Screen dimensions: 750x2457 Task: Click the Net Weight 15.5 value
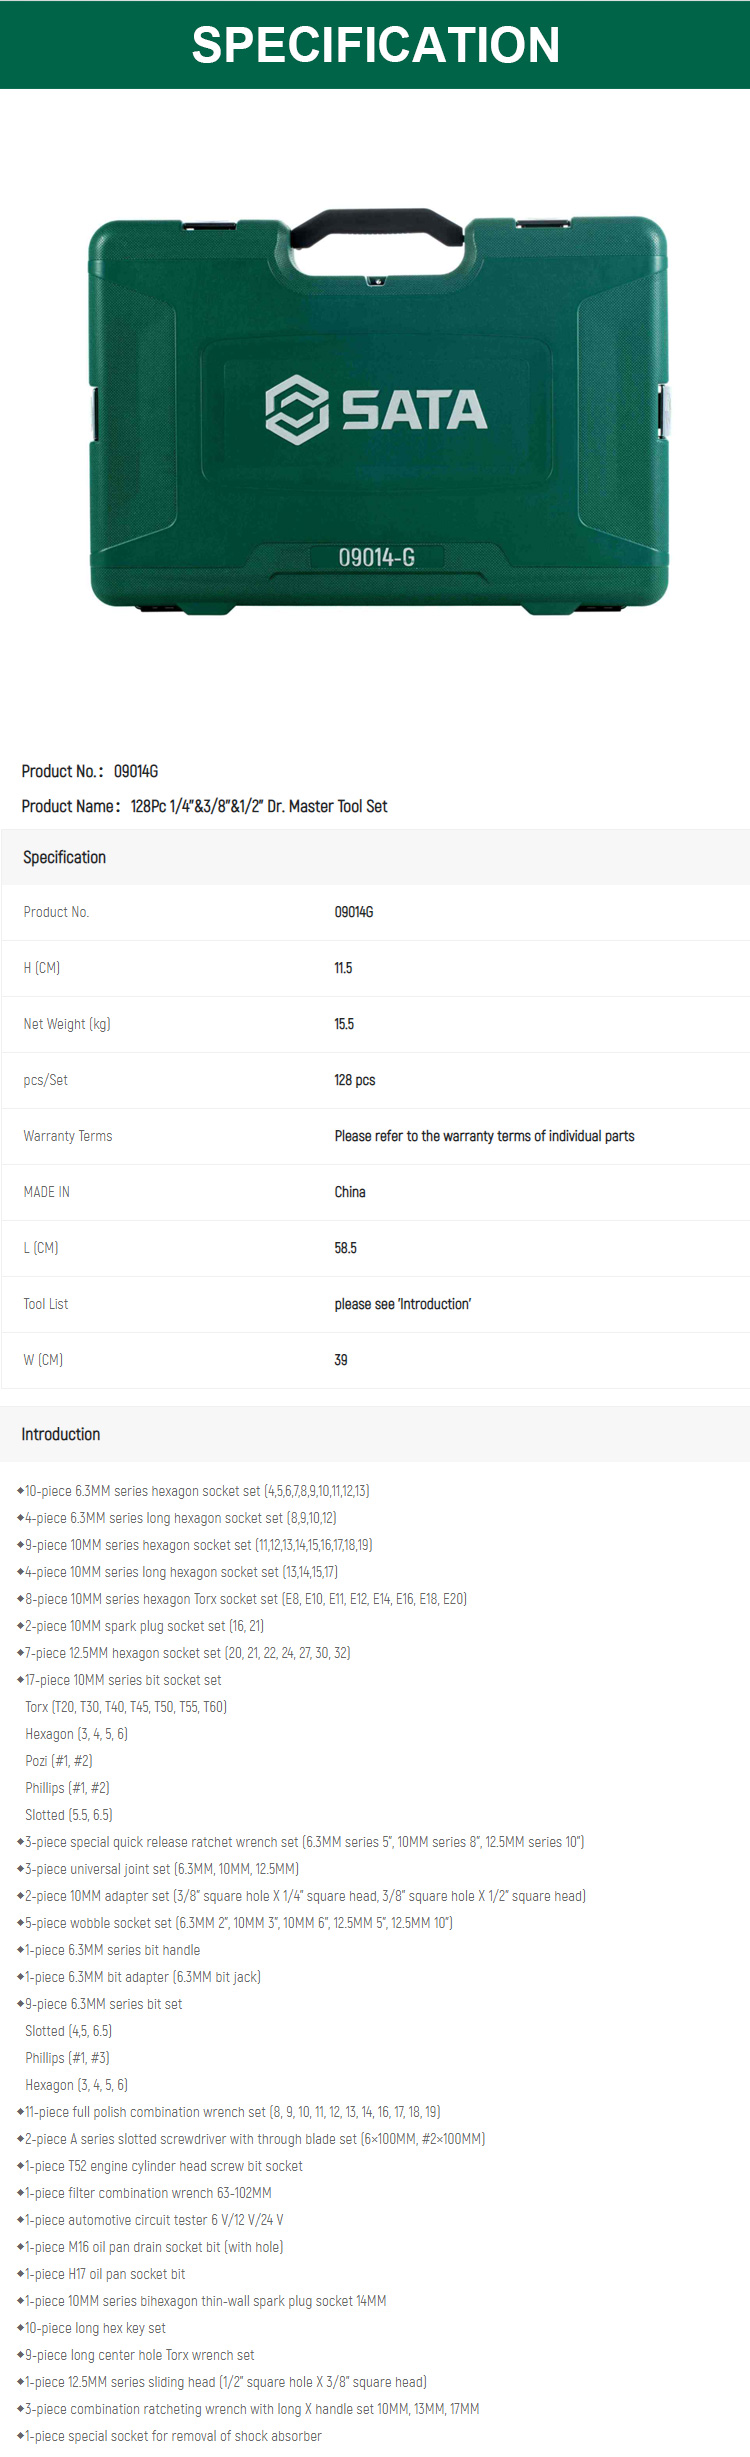[344, 1024]
